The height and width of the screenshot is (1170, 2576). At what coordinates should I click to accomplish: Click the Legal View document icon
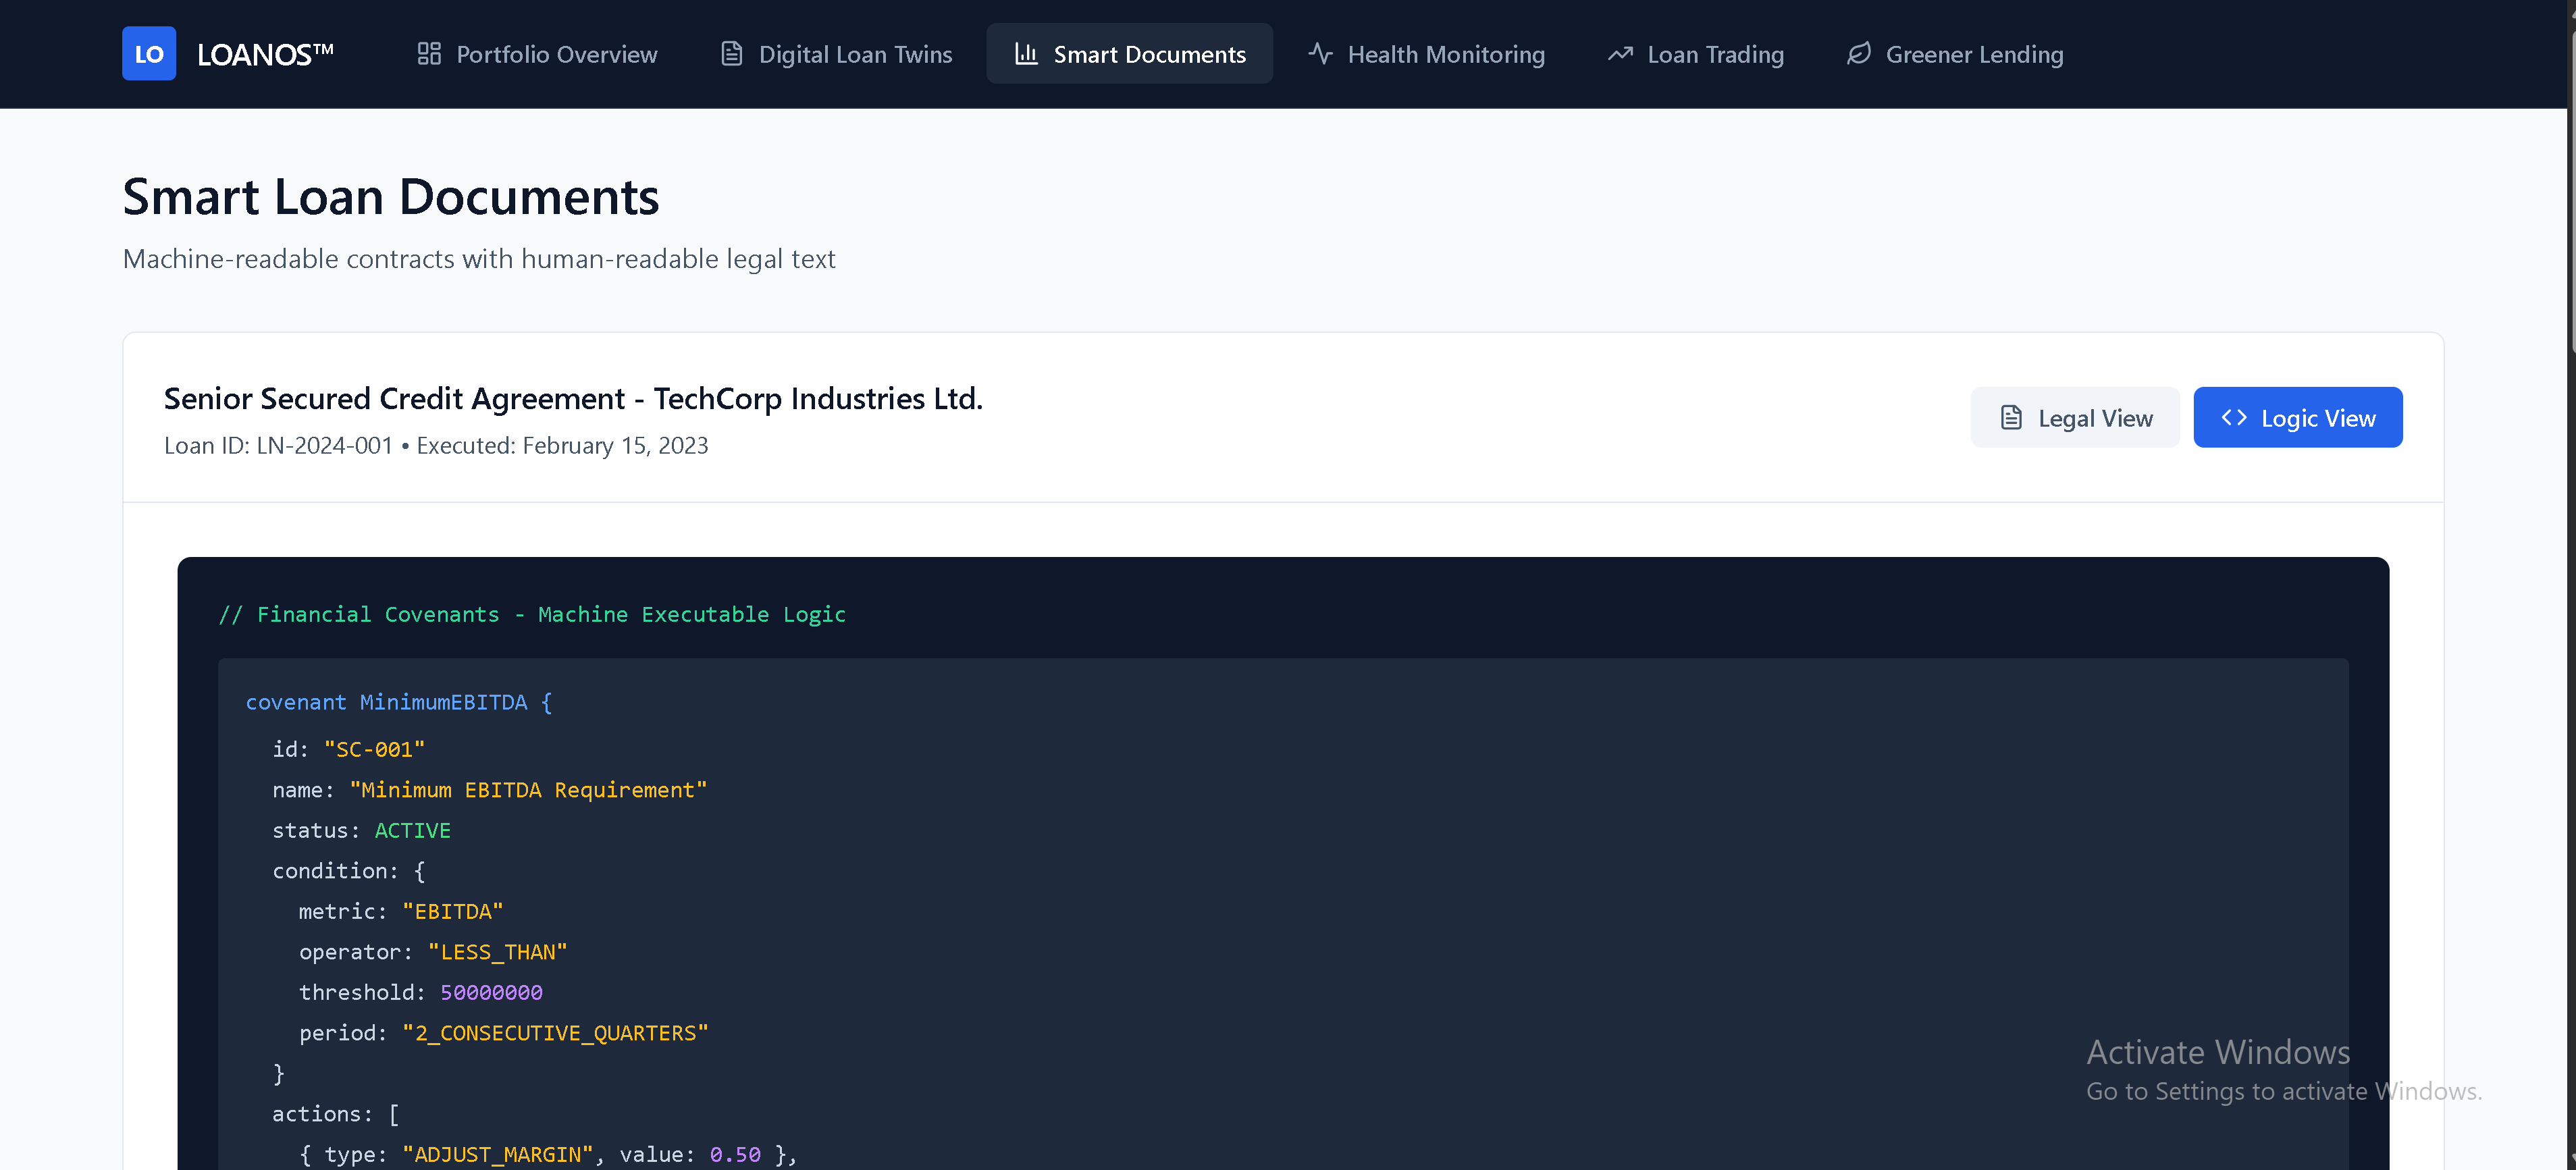click(x=2011, y=418)
